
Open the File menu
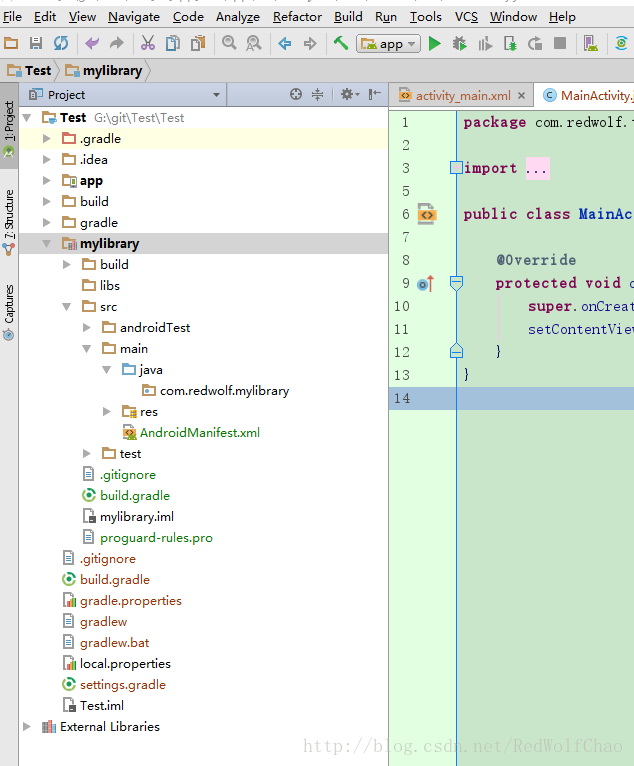coord(12,17)
